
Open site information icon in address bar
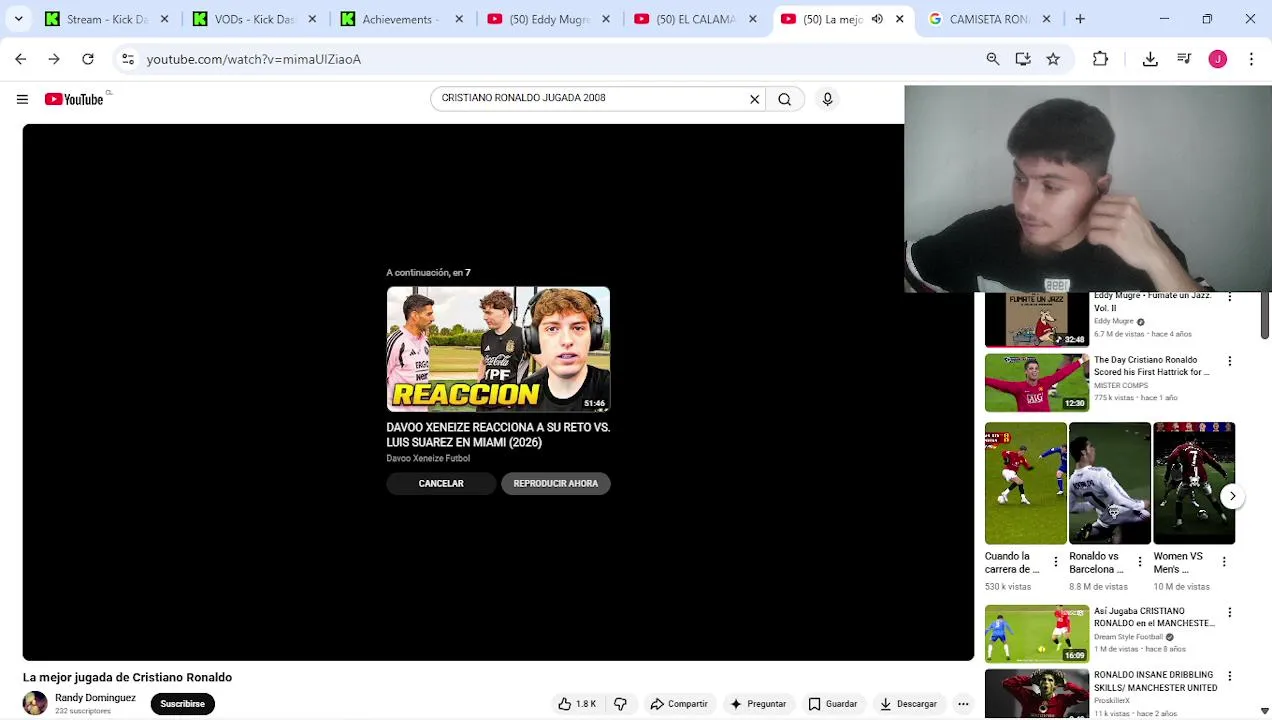128,59
